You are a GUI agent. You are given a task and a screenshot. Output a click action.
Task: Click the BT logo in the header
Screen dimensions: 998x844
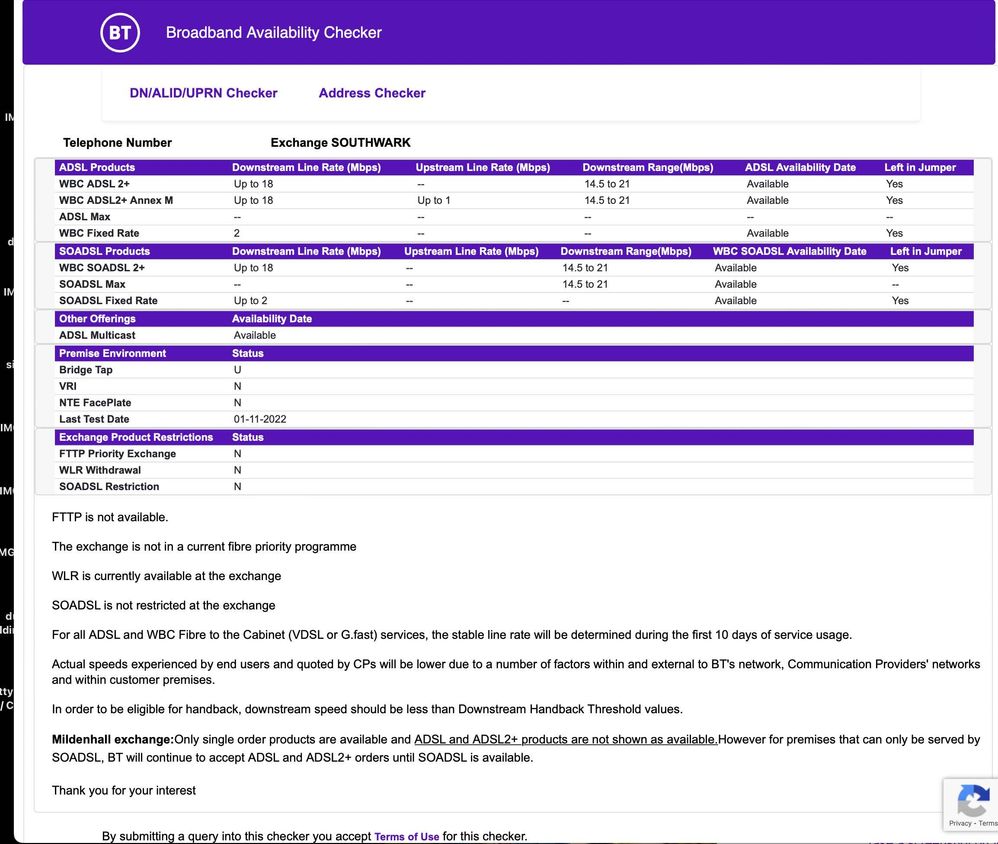pos(120,33)
